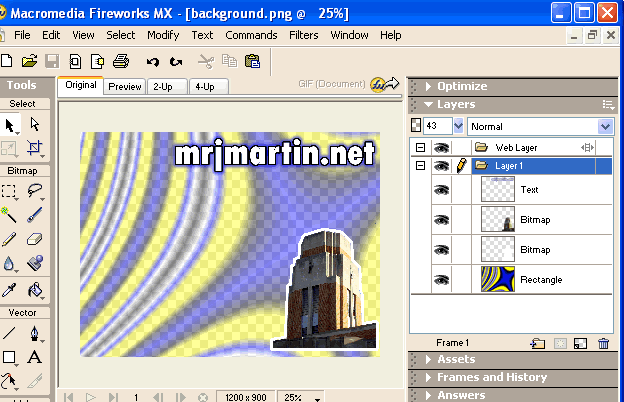The image size is (624, 402).
Task: Expand the Frames and History panel
Action: [491, 377]
